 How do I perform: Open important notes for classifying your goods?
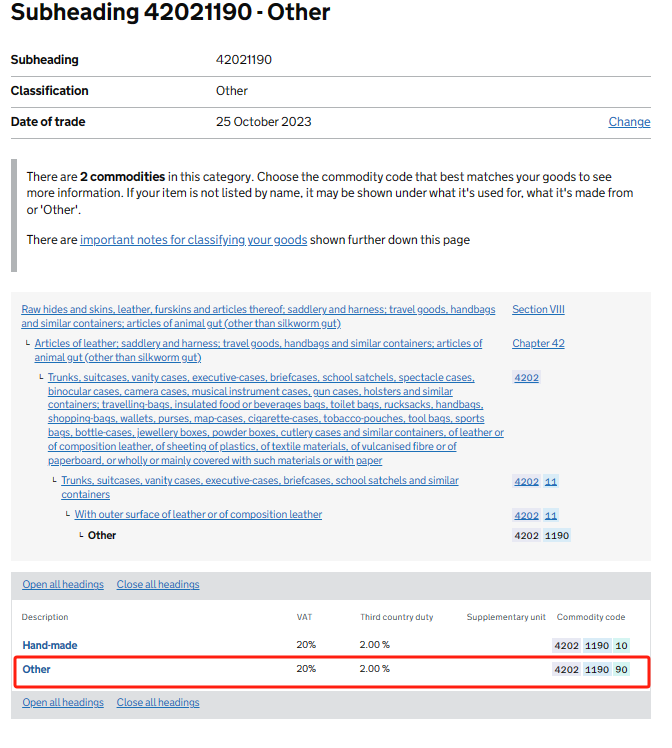(x=193, y=240)
